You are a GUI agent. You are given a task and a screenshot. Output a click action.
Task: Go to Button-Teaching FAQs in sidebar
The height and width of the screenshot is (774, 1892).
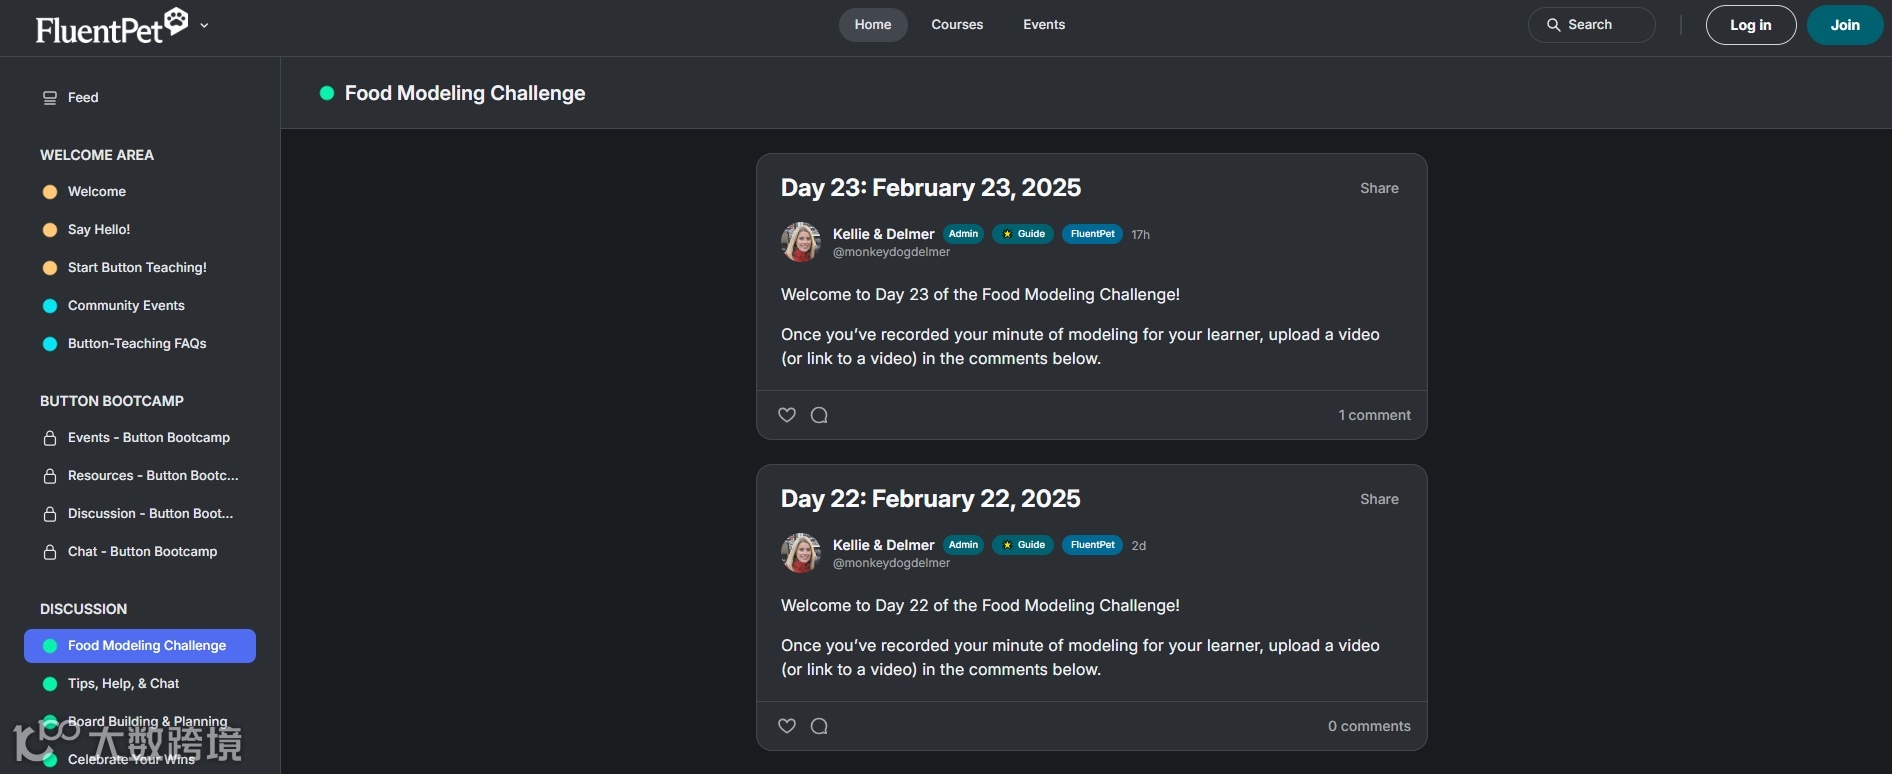[x=137, y=344]
